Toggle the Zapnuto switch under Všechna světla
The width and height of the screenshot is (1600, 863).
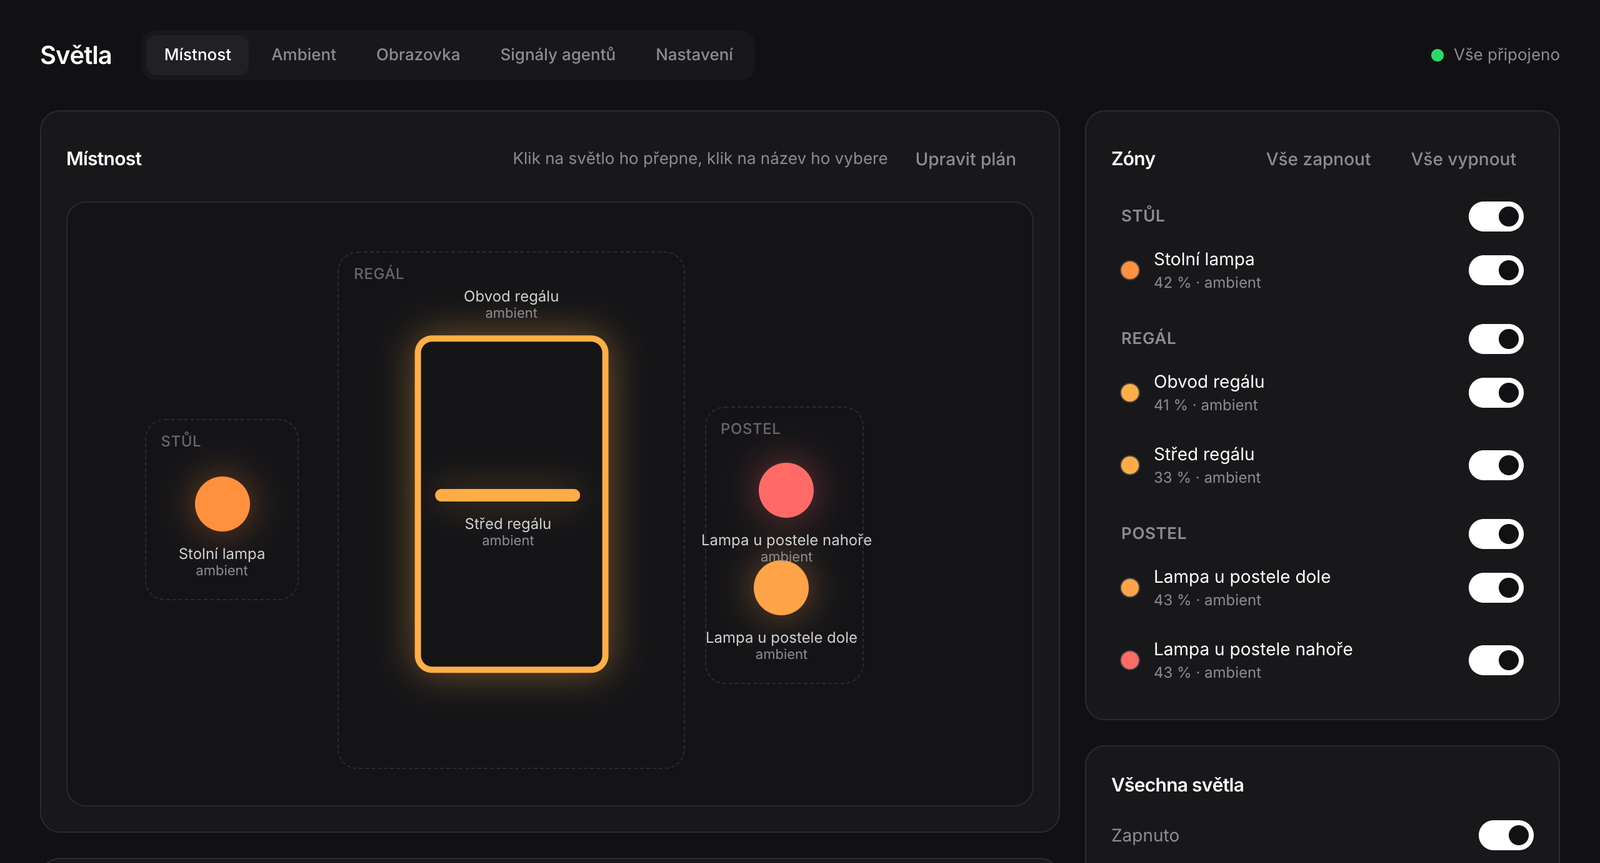1506,835
